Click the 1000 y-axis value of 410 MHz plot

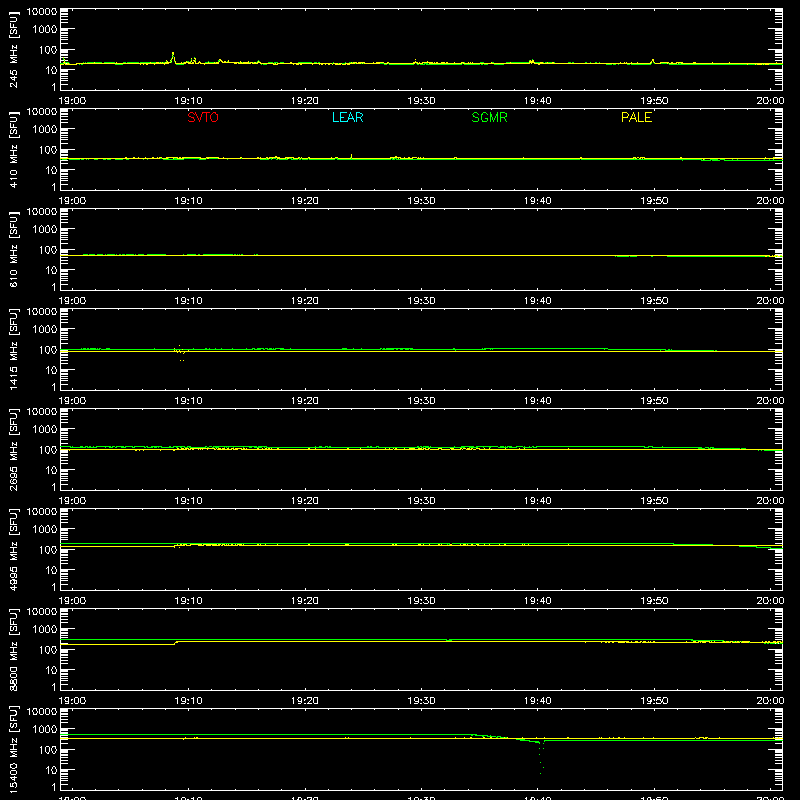pyautogui.click(x=45, y=129)
